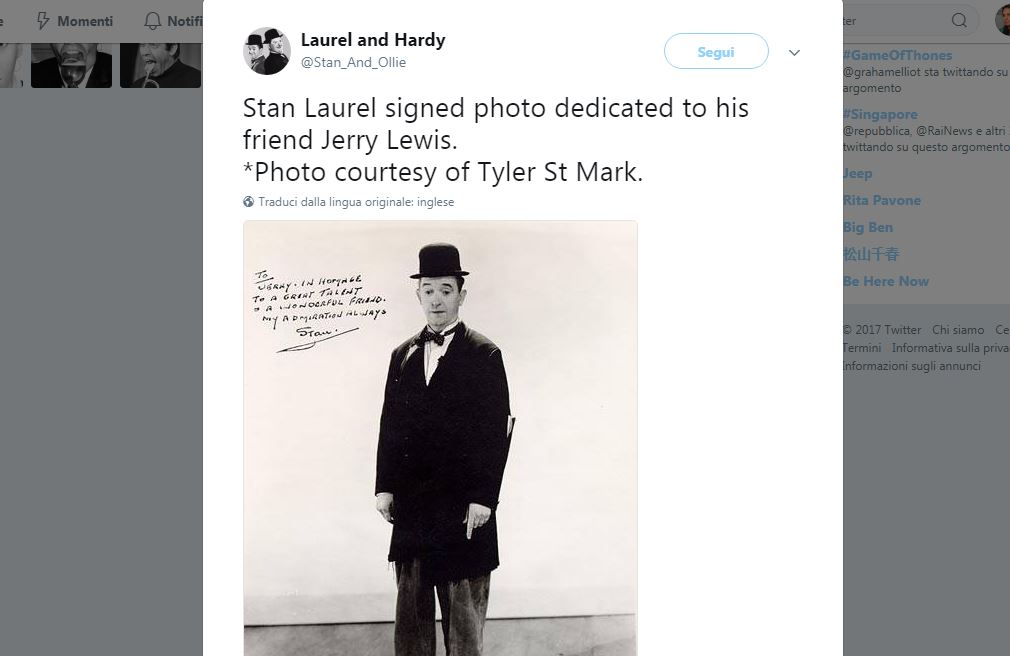View the Be Here Now trend
1010x656 pixels.
pos(885,281)
